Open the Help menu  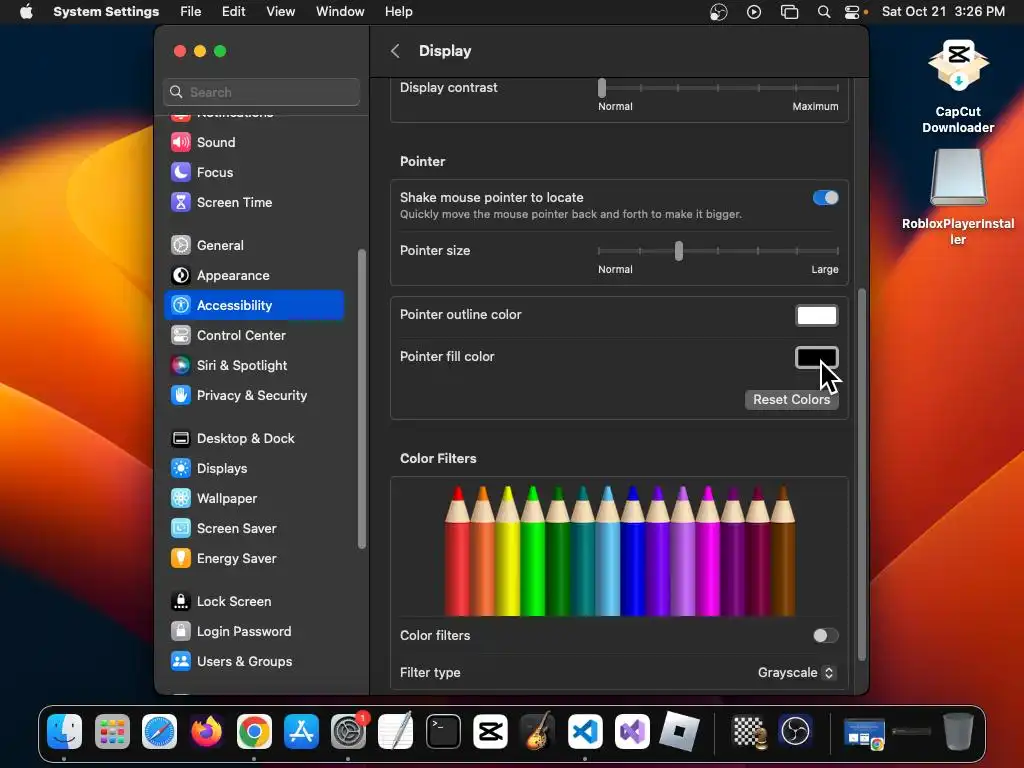click(x=398, y=12)
